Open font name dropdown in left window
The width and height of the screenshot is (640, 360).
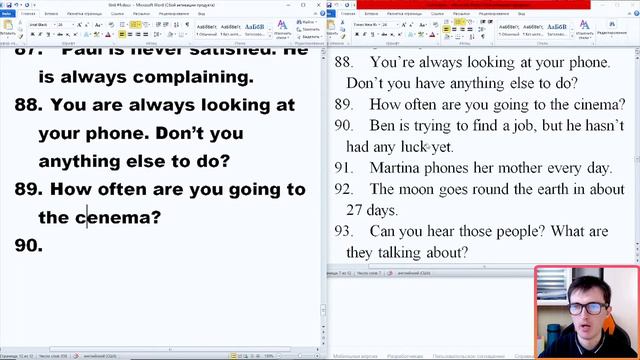tap(55, 24)
